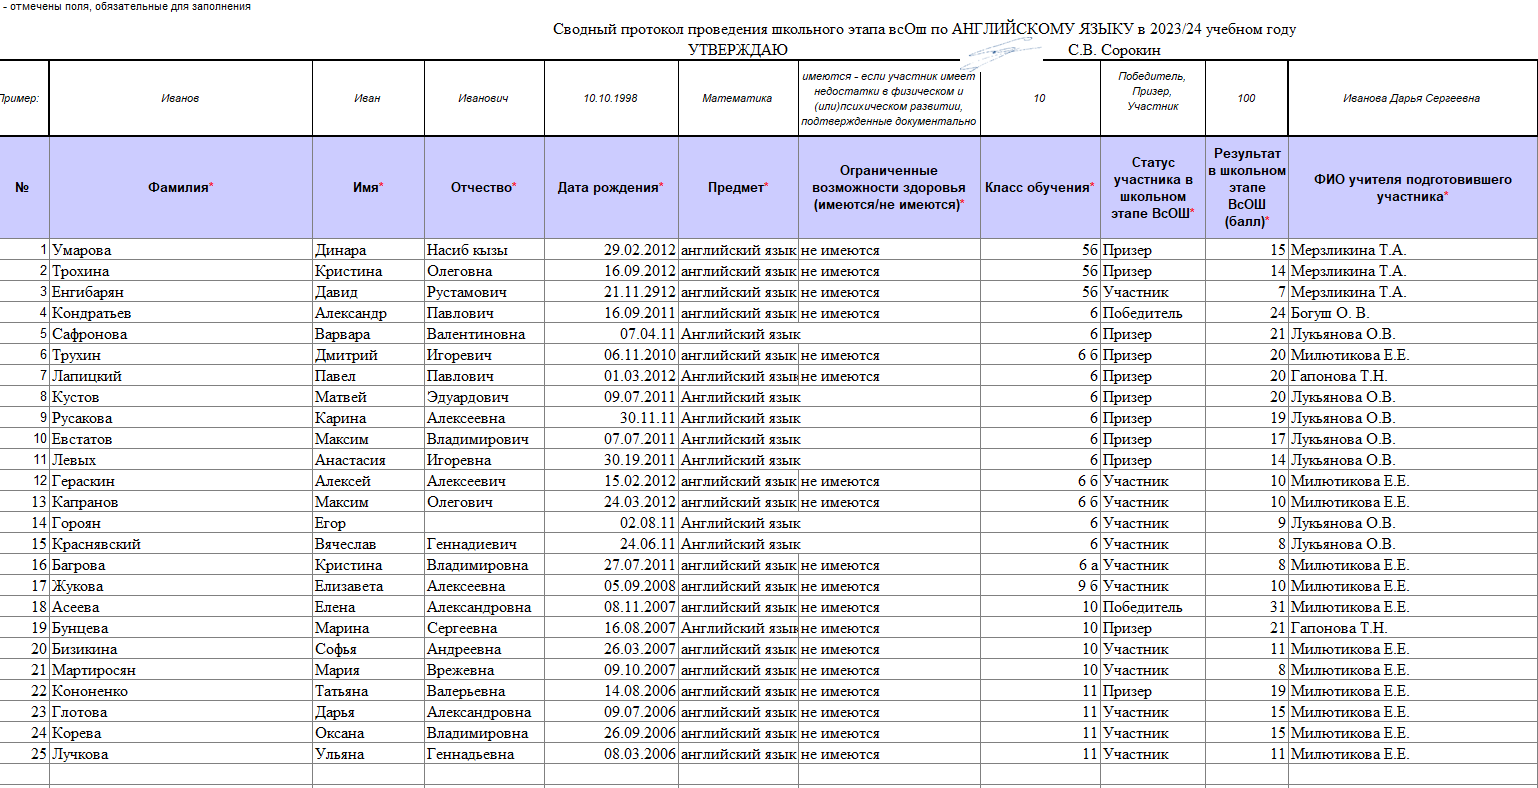Select surname cell Кондратьев
The image size is (1538, 788).
[180, 313]
